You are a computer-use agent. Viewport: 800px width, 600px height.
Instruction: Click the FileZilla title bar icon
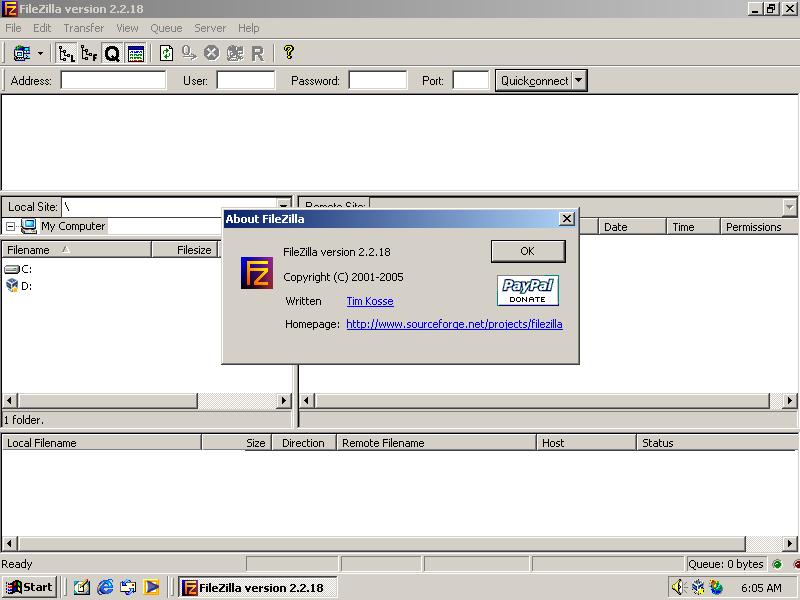click(x=10, y=9)
